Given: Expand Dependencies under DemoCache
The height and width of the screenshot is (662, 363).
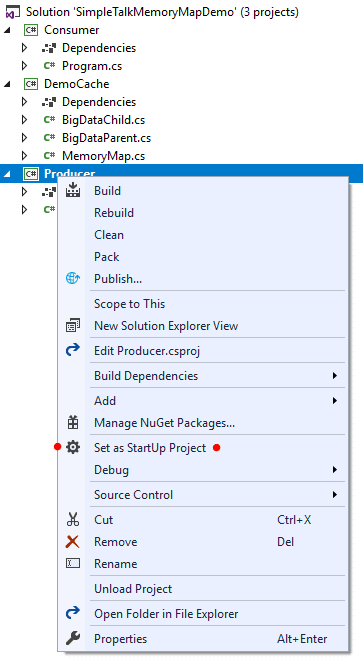Looking at the screenshot, I should click(24, 102).
